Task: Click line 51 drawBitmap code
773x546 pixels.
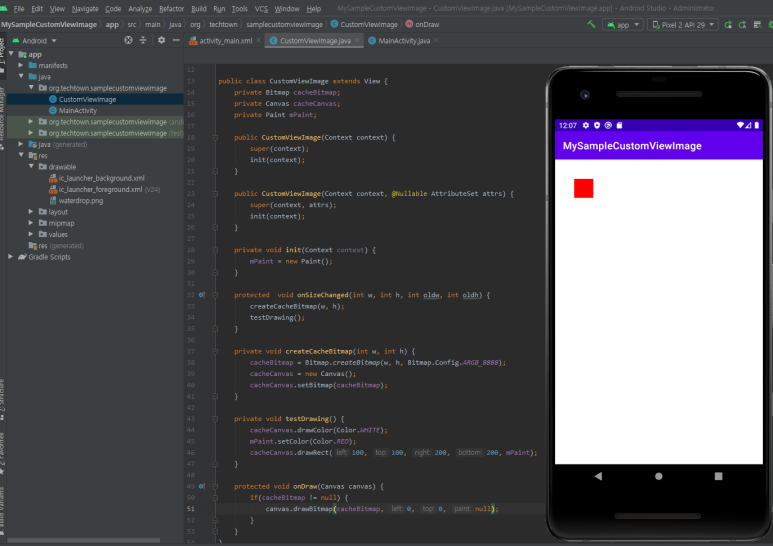Action: click(382, 509)
